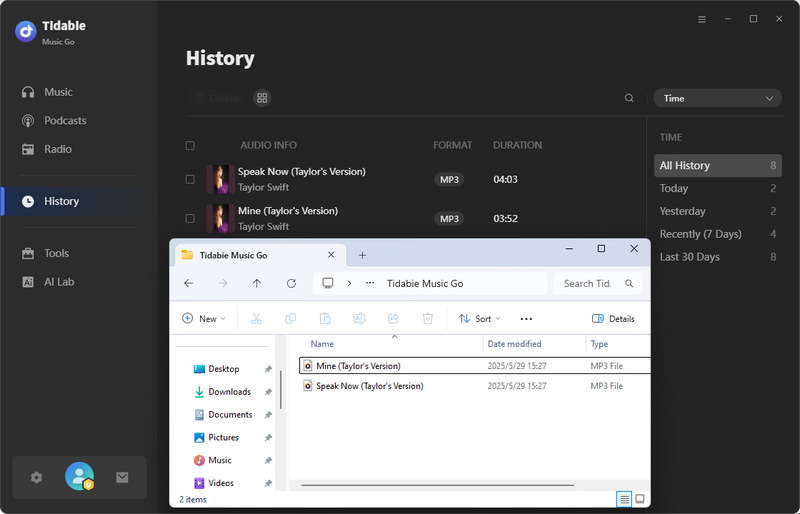Focus the Explorer search box
Viewport: 800px width, 514px height.
597,284
